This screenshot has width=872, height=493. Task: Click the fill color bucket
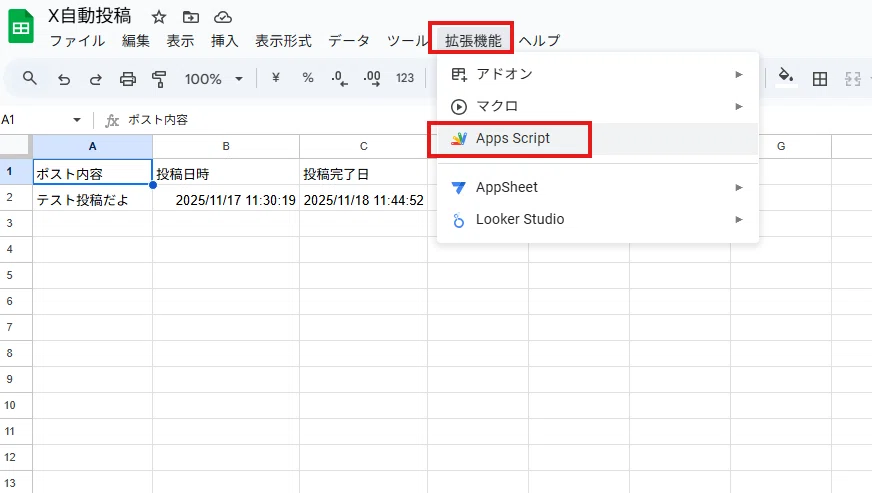tap(786, 77)
